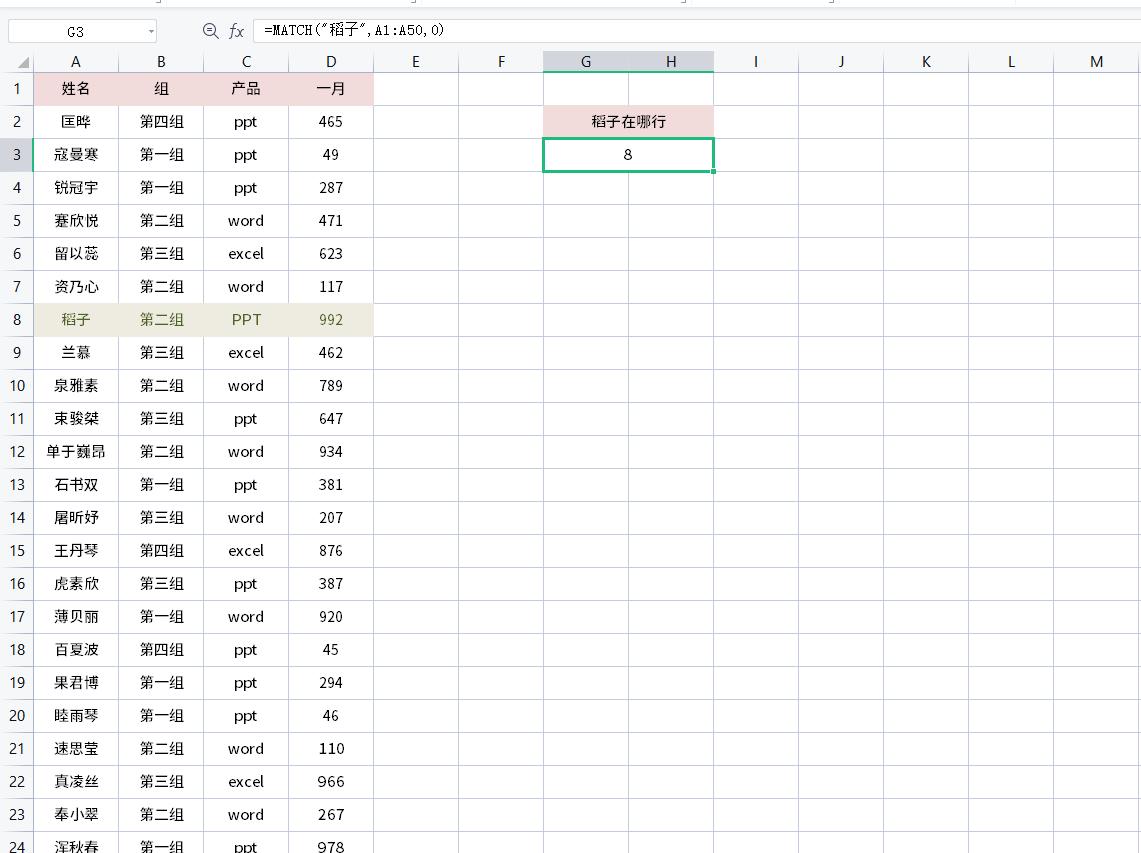This screenshot has width=1141, height=853.
Task: Select the cell containing 稻子
Action: click(75, 320)
